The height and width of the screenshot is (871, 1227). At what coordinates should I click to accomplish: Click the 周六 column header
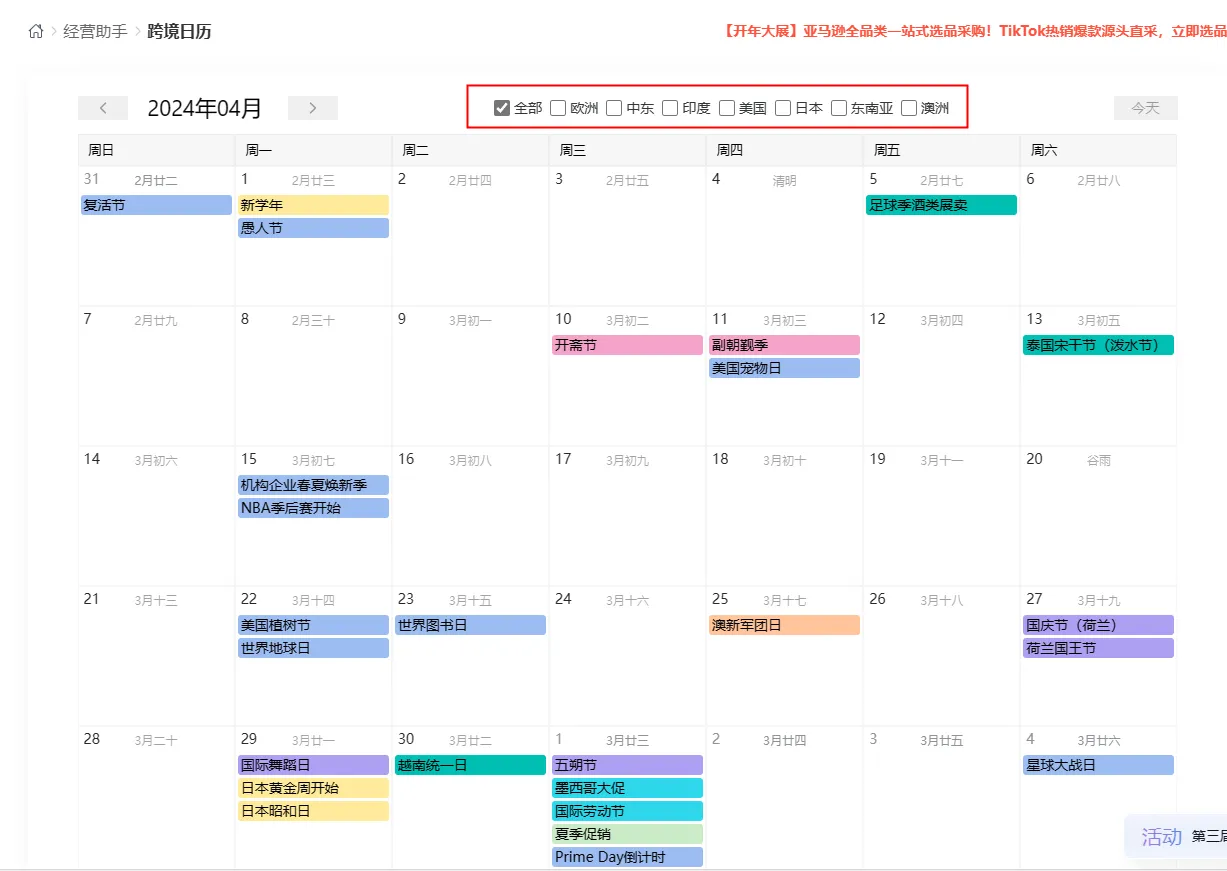[1098, 150]
